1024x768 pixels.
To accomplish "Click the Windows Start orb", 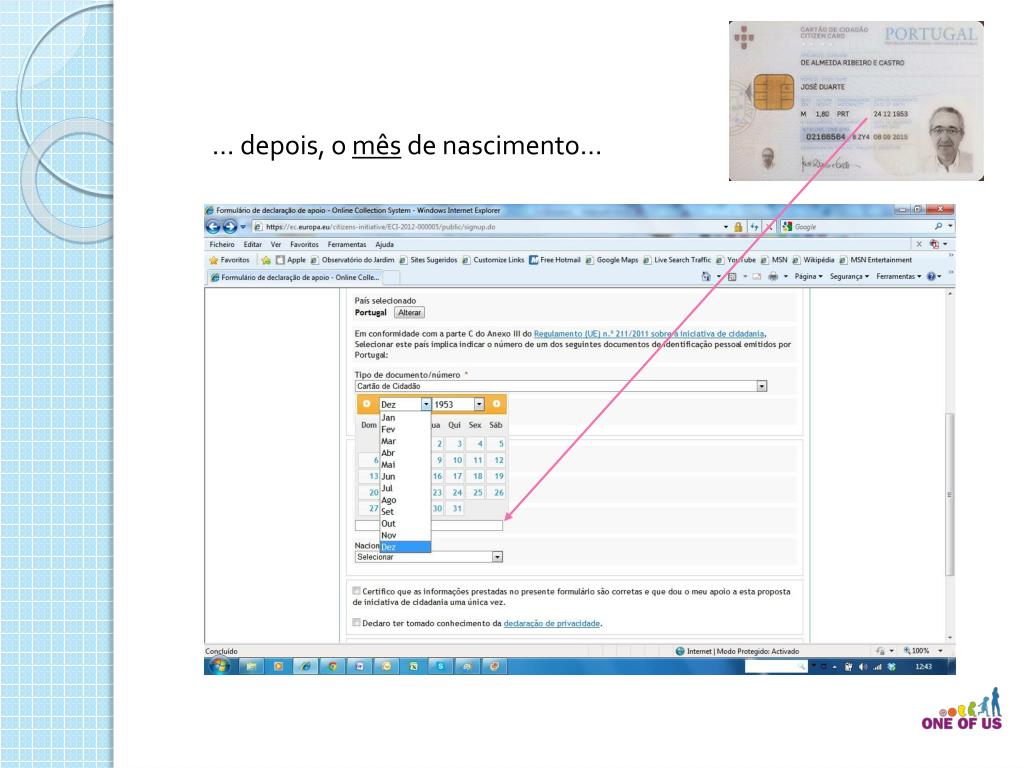I will point(219,666).
